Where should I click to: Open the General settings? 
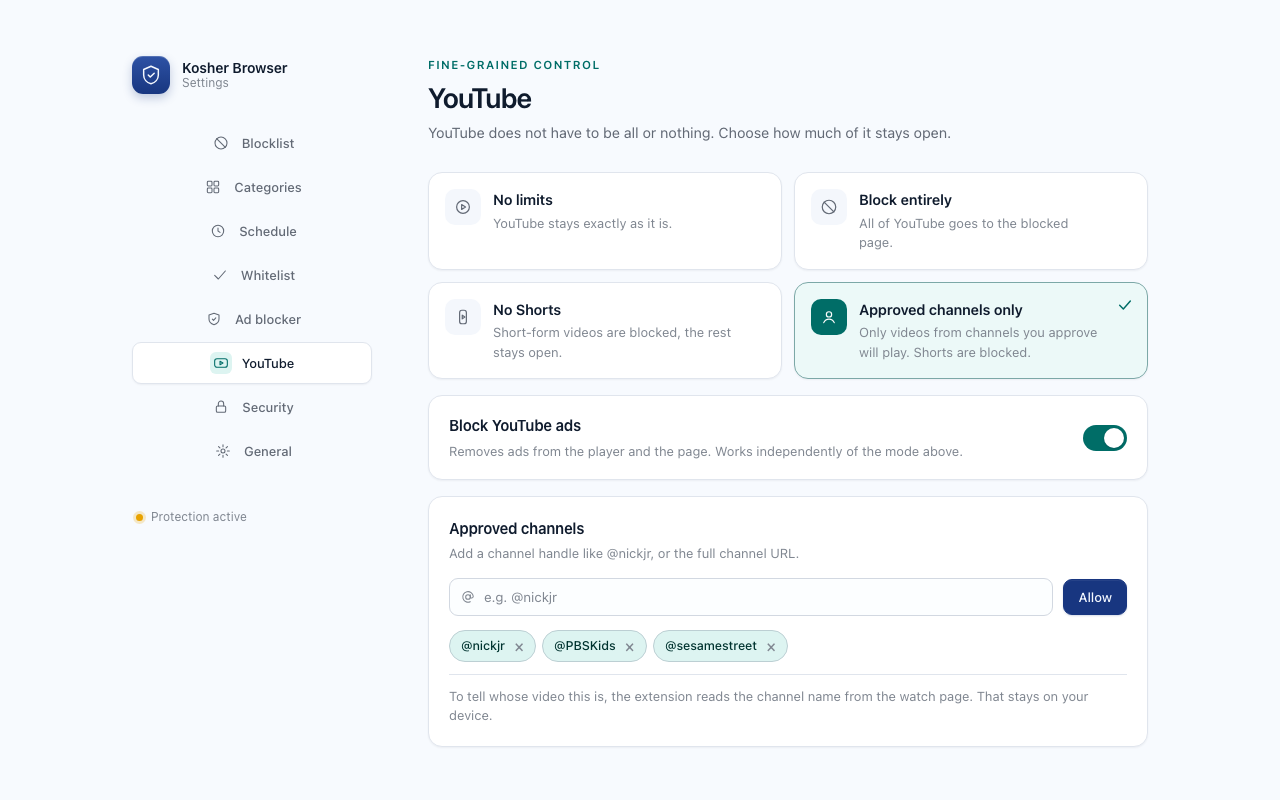point(252,451)
